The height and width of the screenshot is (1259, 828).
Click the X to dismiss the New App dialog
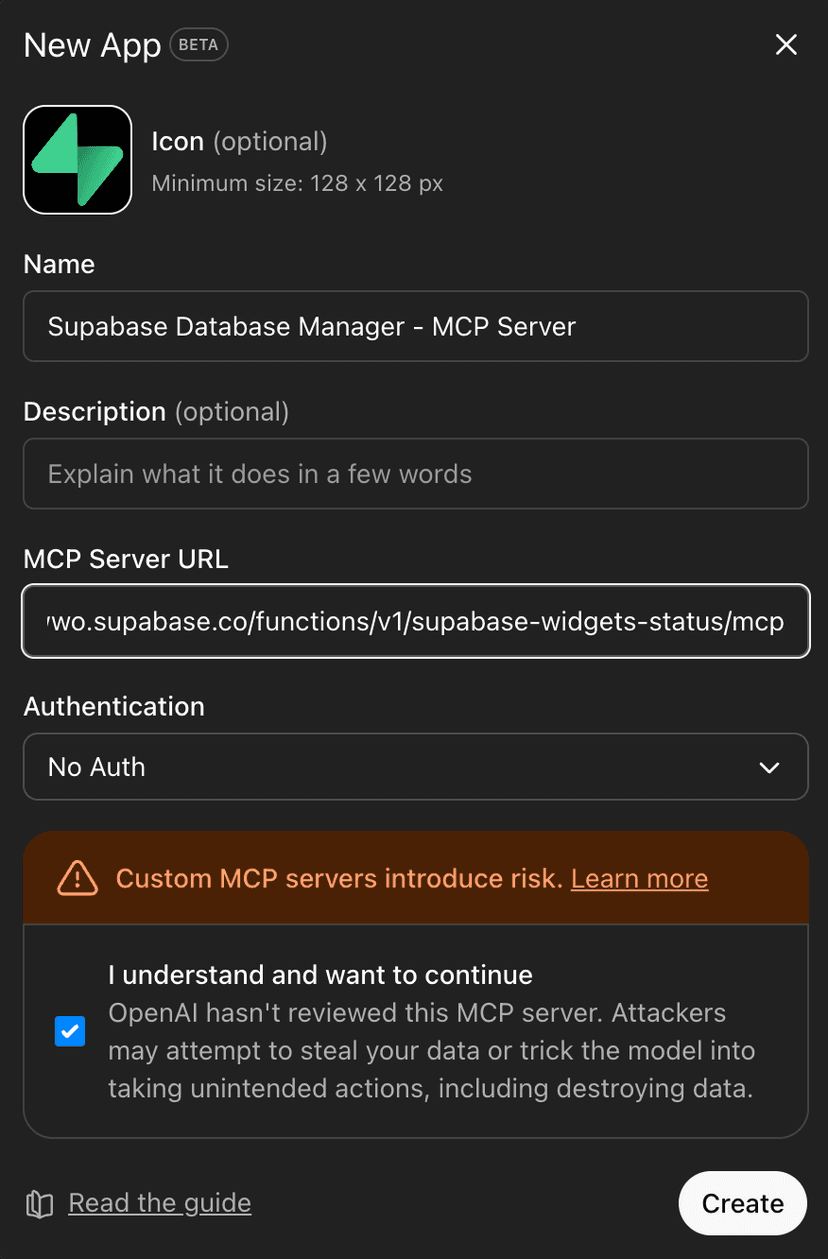(x=786, y=44)
